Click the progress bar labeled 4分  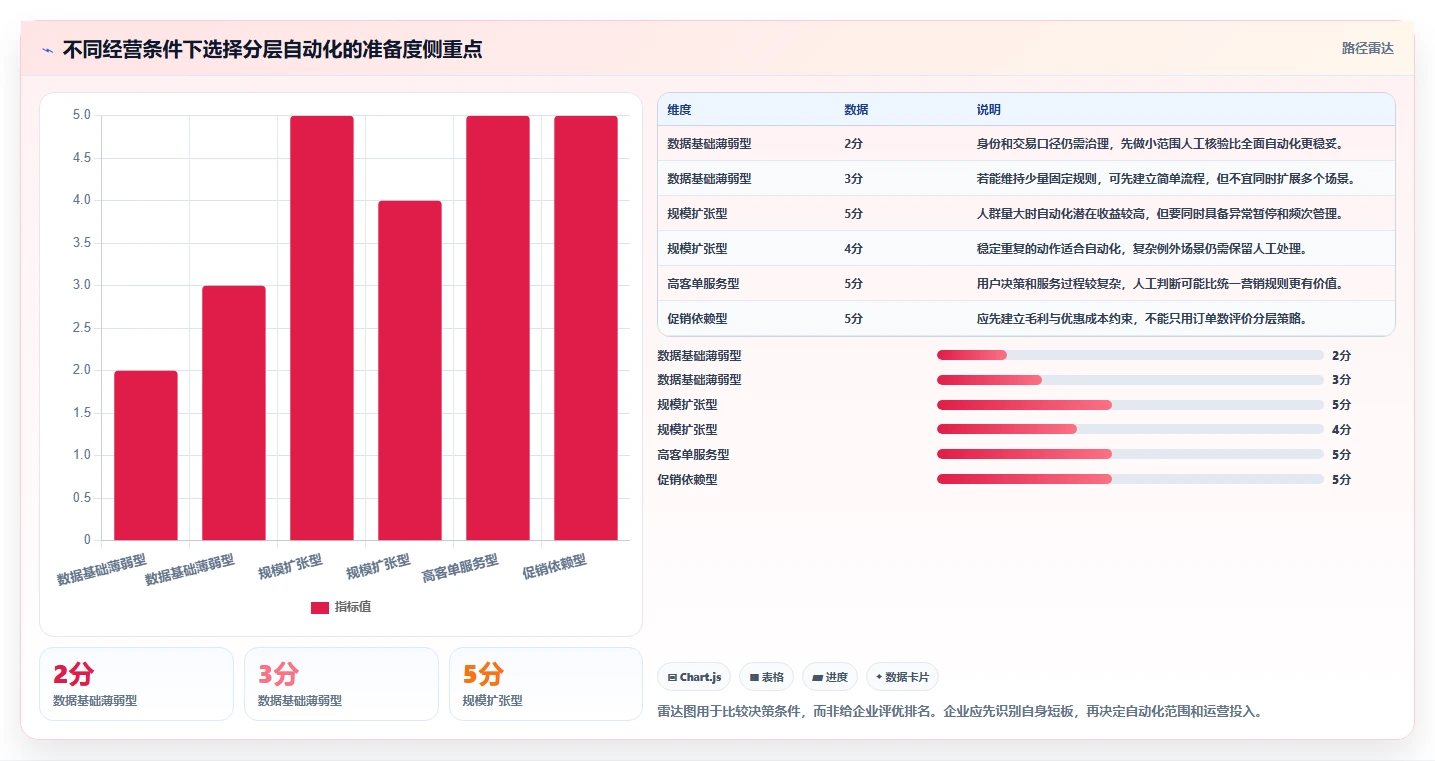(x=1130, y=430)
